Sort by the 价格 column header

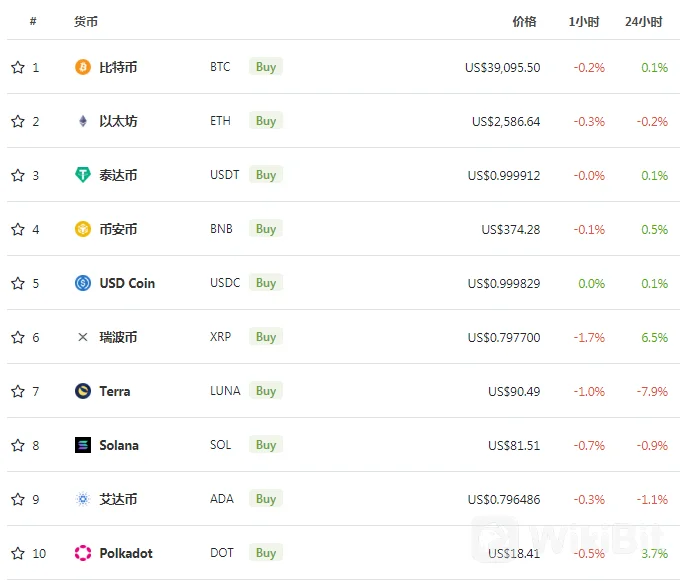click(524, 21)
